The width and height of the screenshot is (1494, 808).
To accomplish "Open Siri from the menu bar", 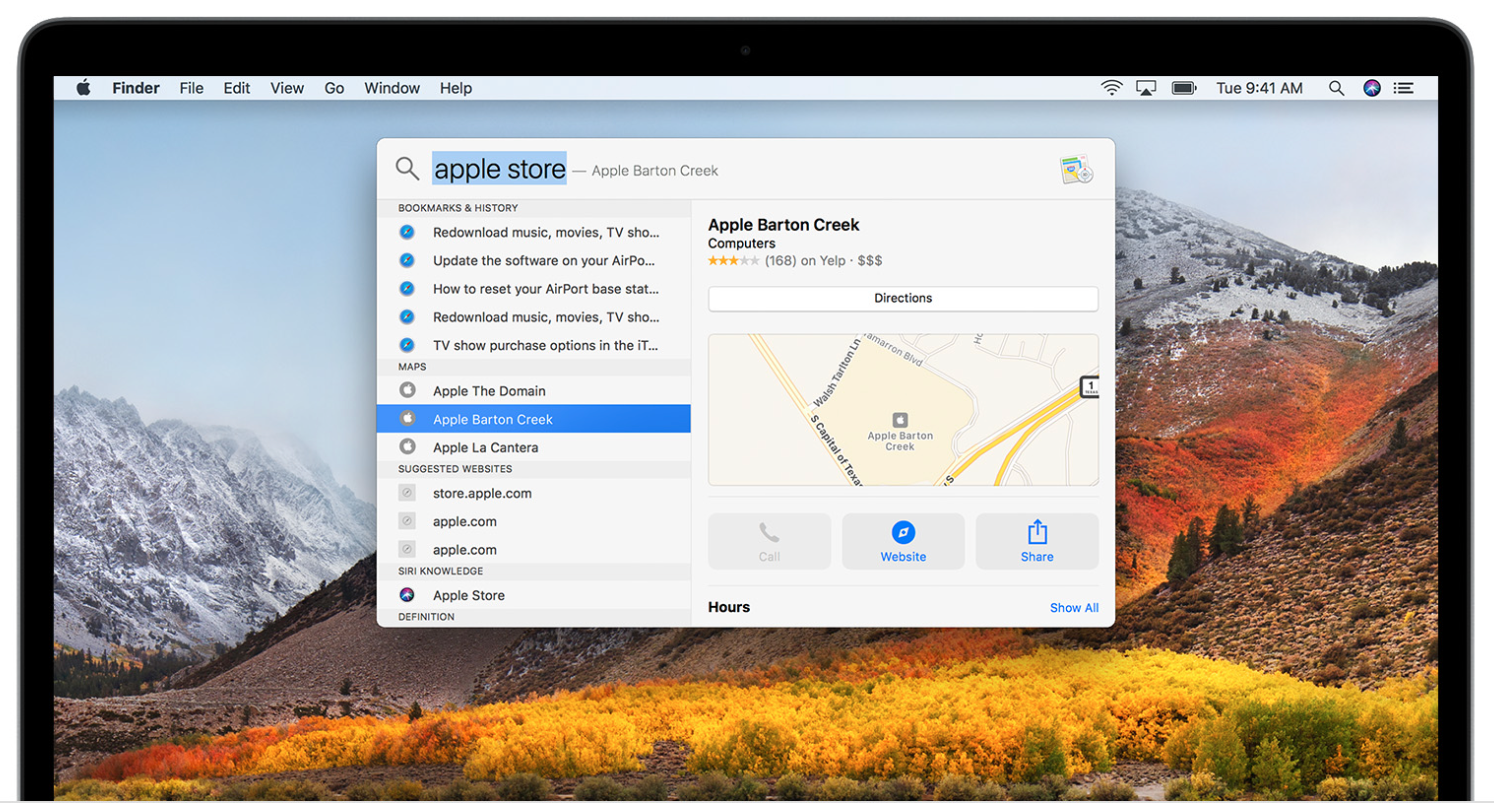I will pyautogui.click(x=1372, y=88).
